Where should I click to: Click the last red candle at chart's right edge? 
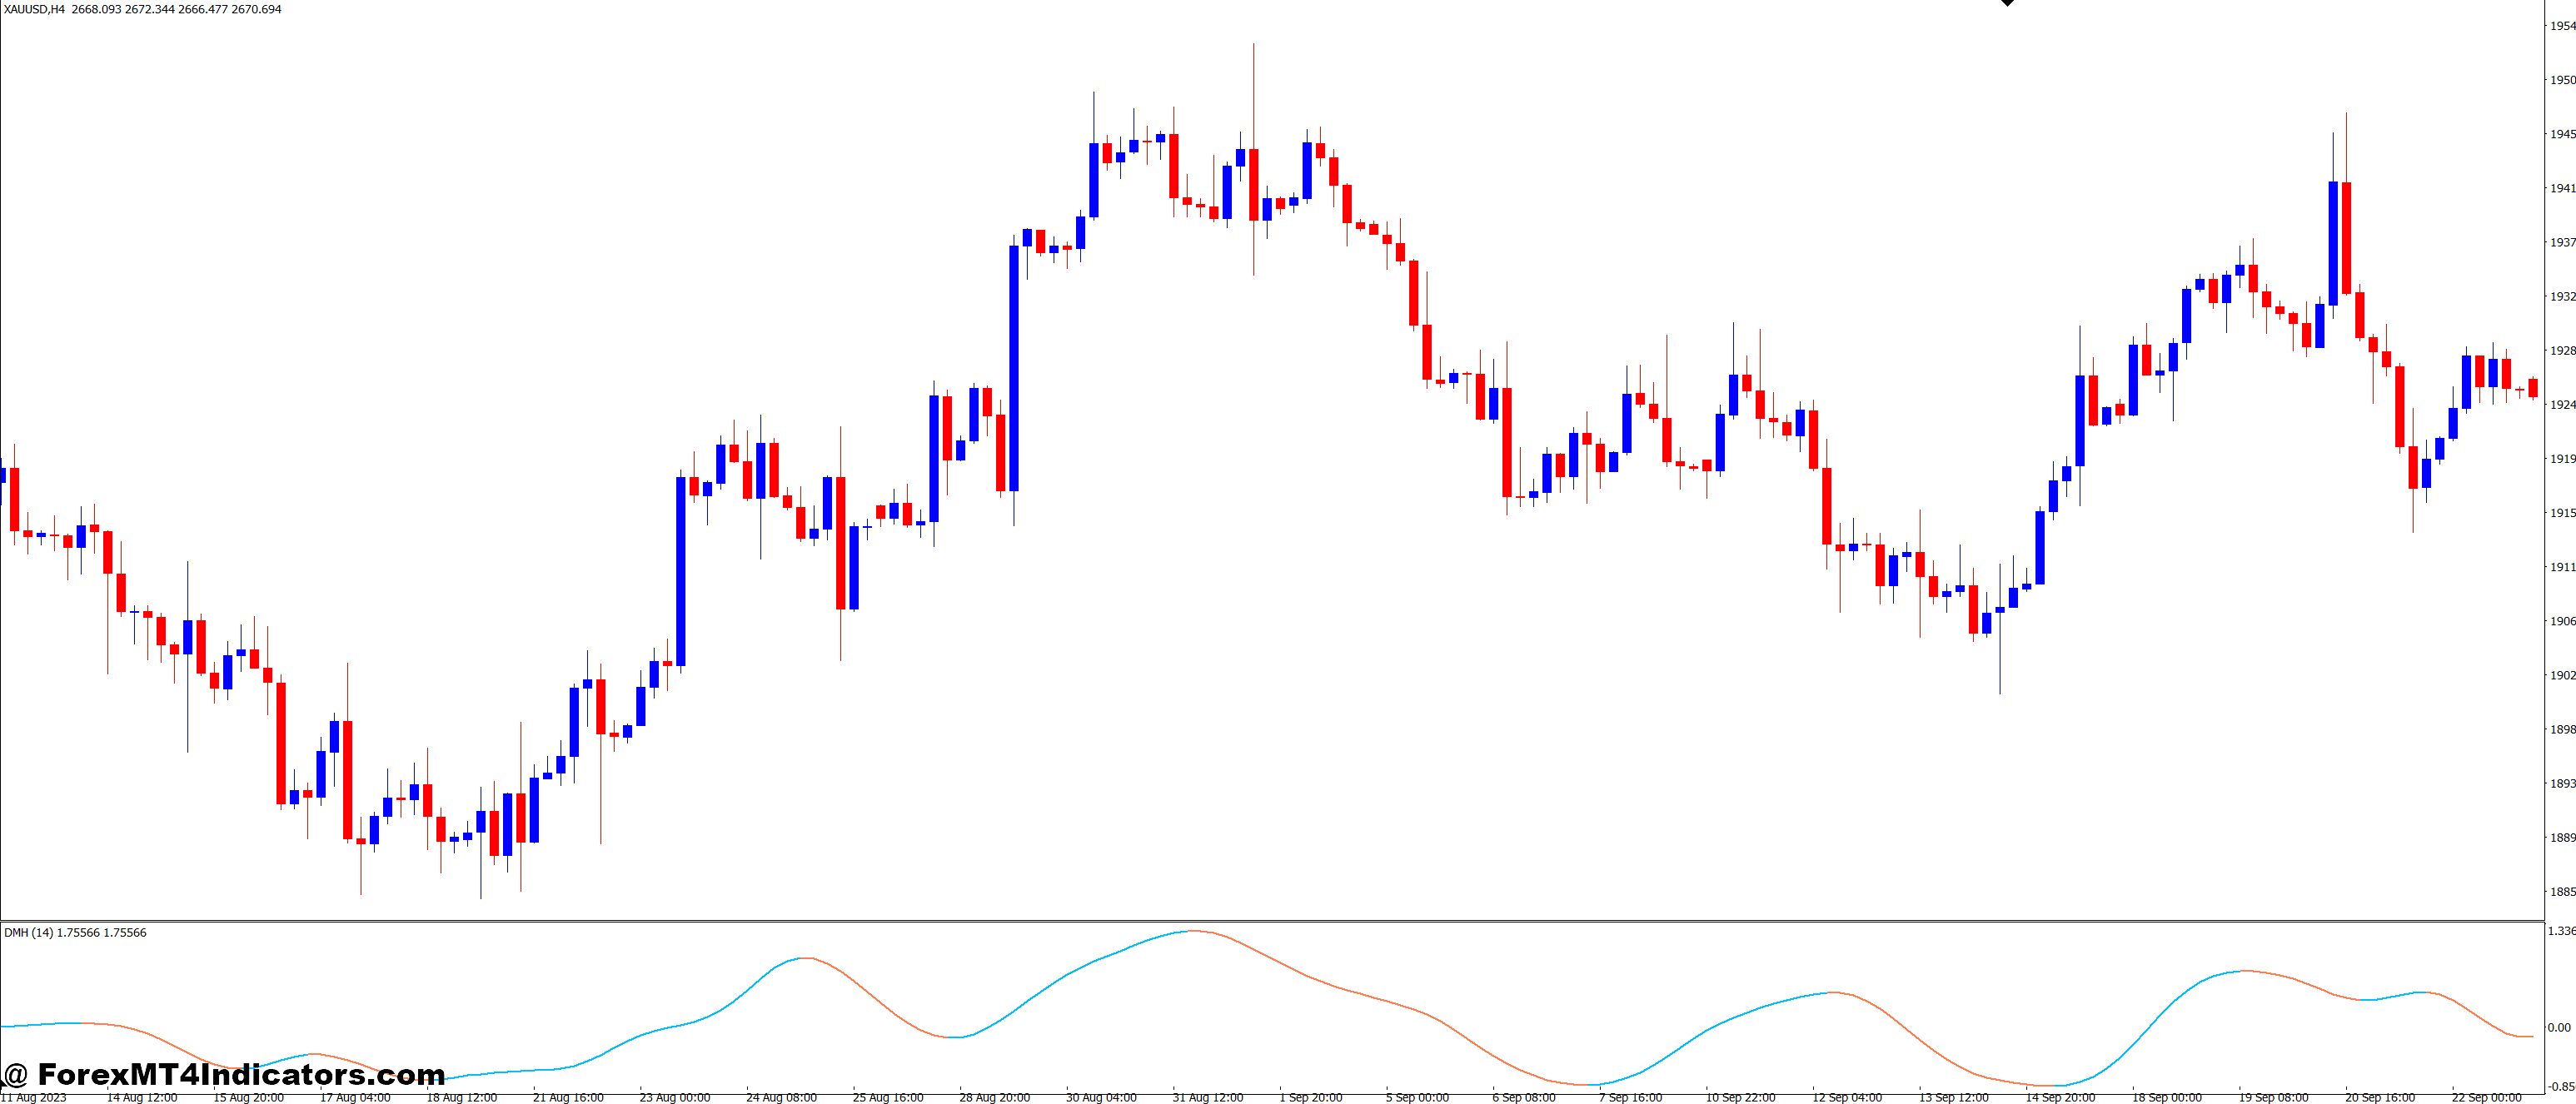pyautogui.click(x=2533, y=388)
